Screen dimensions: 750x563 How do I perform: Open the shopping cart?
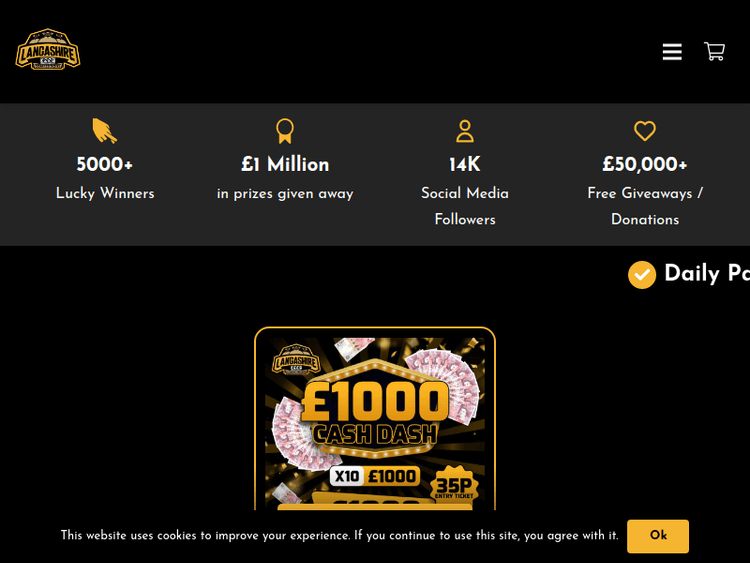click(714, 51)
